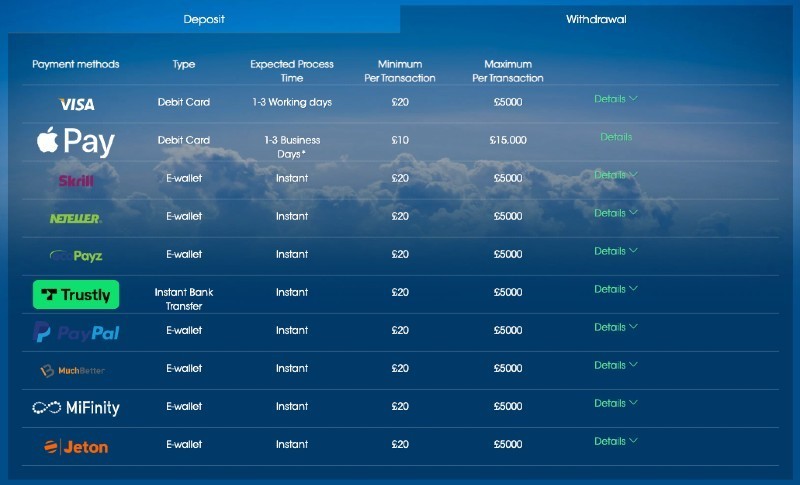Click the Trustly logo

76,294
